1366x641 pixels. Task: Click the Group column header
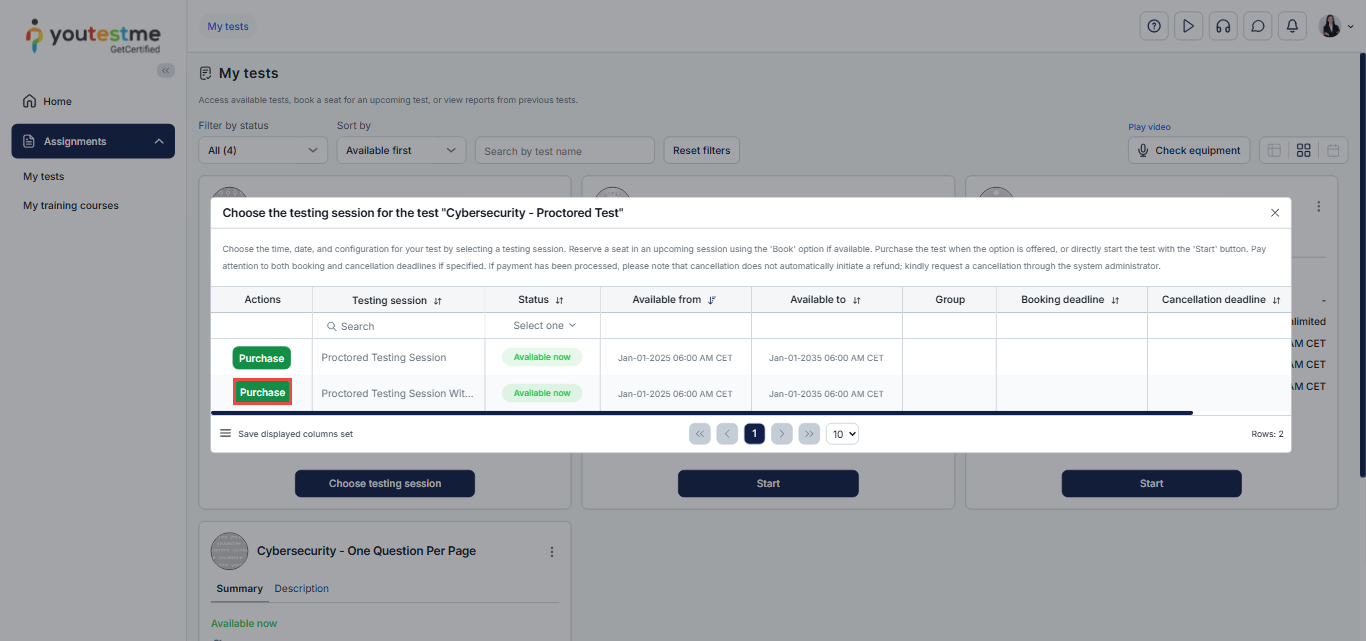[950, 300]
